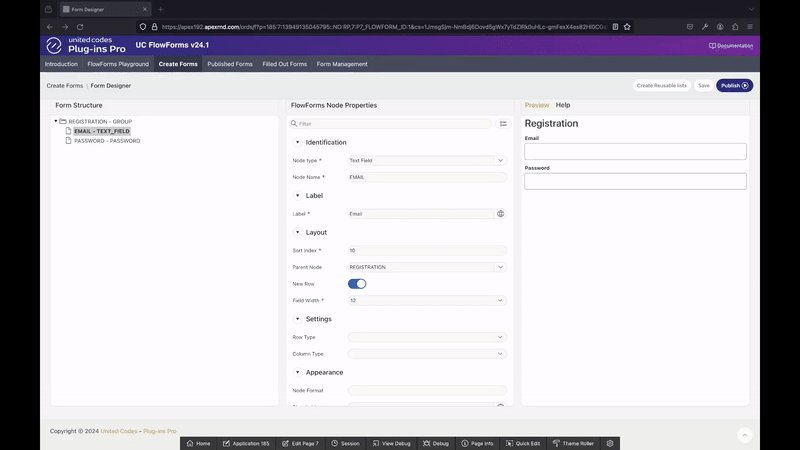Open the browser account icon
This screenshot has width=800, height=450.
pyautogui.click(x=720, y=27)
